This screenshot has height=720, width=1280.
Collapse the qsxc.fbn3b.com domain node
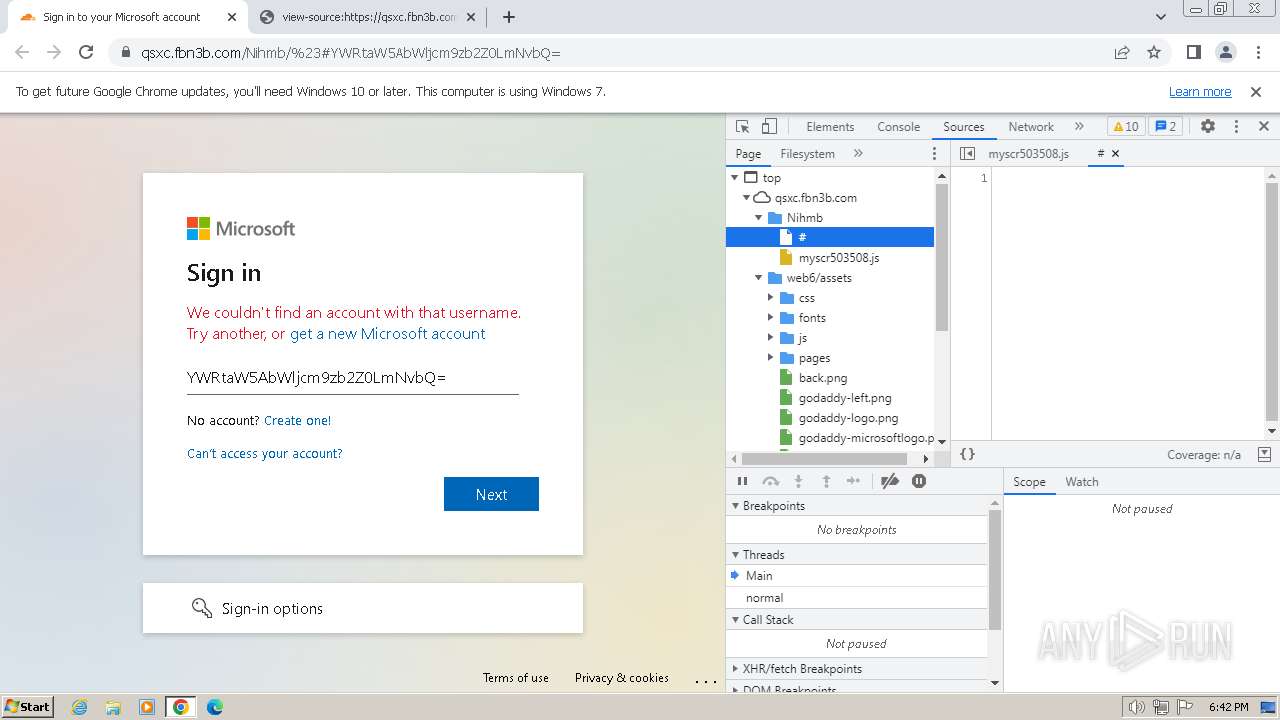pos(747,198)
